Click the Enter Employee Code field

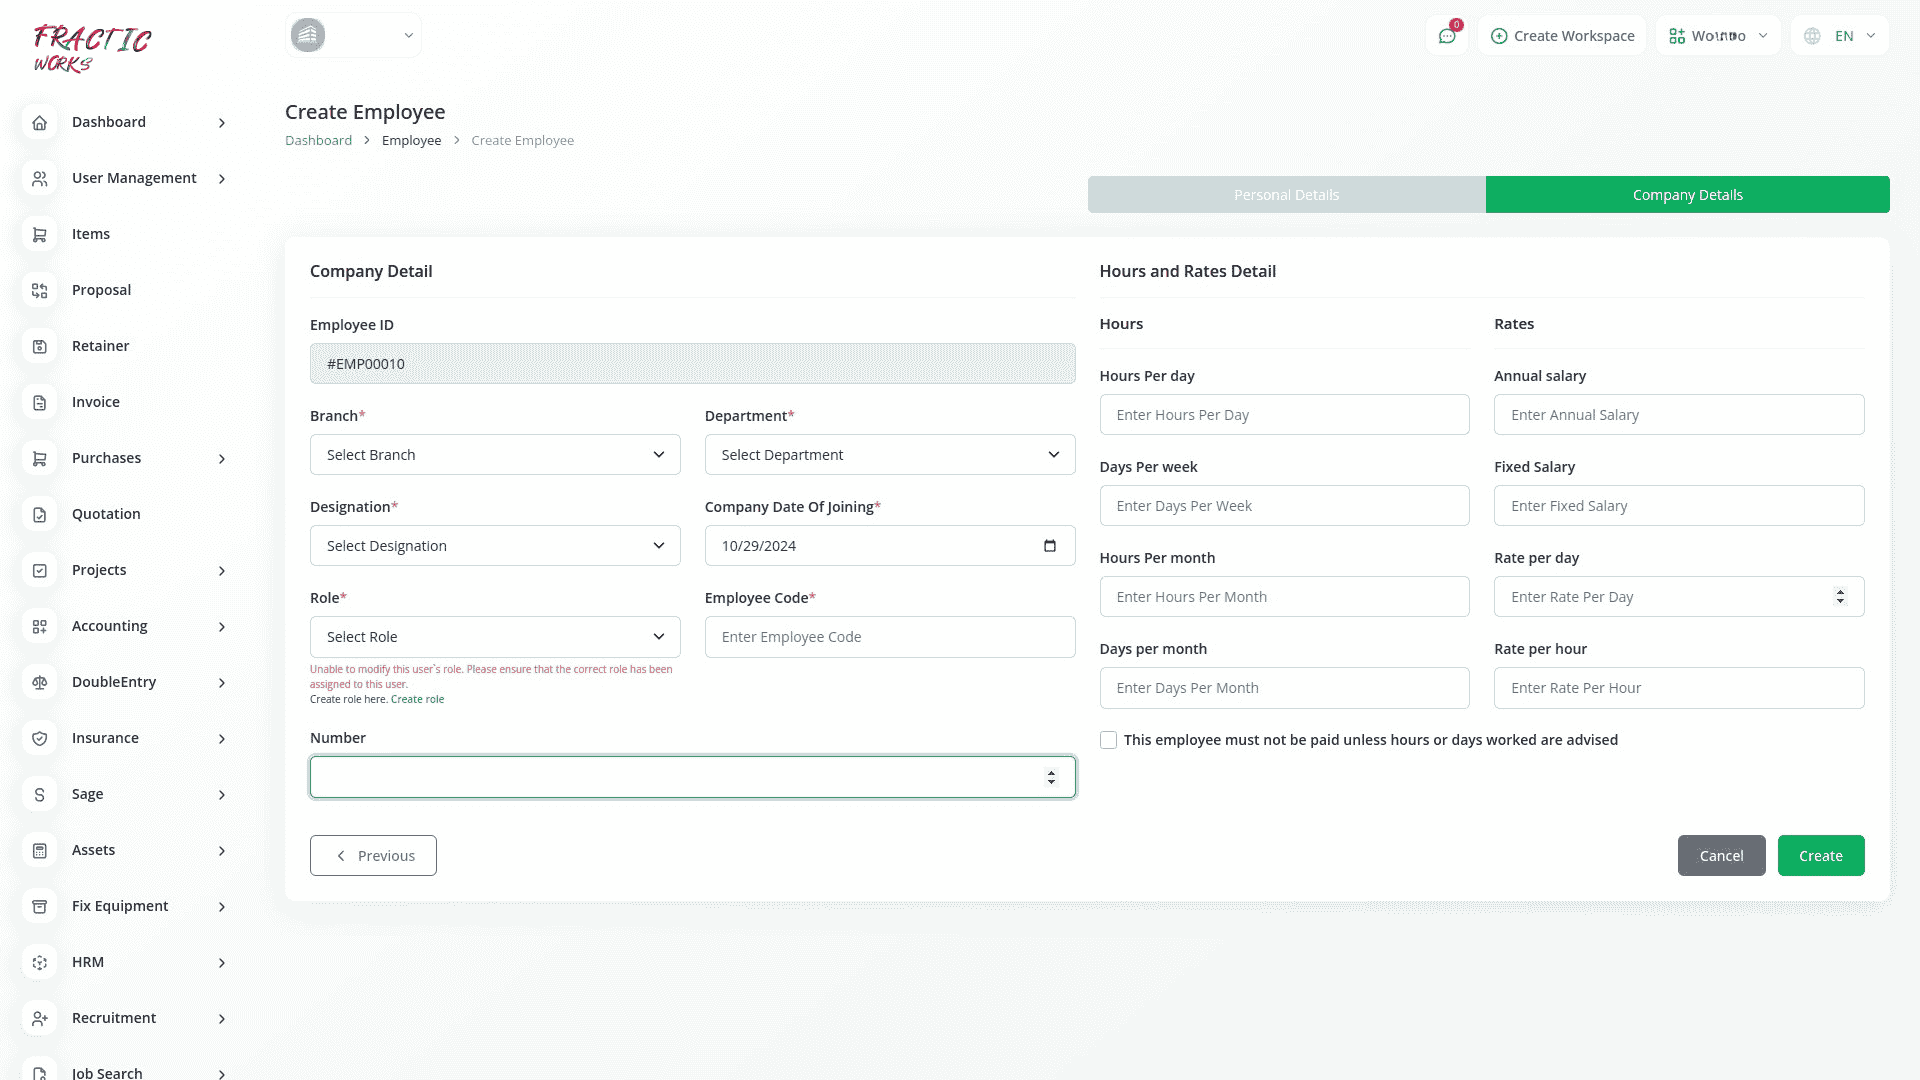(889, 637)
